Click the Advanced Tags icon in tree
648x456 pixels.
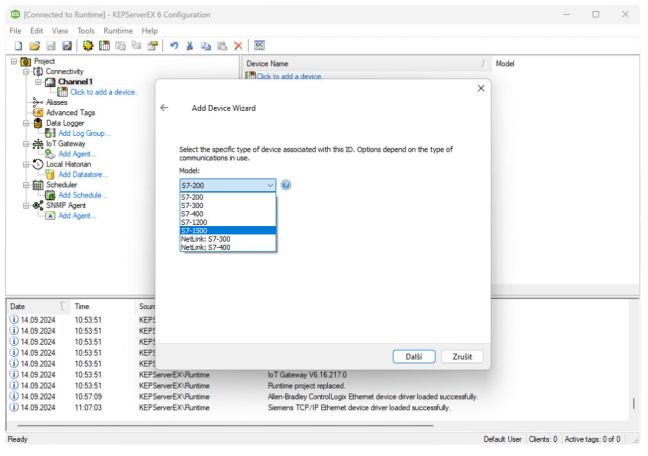pos(38,112)
